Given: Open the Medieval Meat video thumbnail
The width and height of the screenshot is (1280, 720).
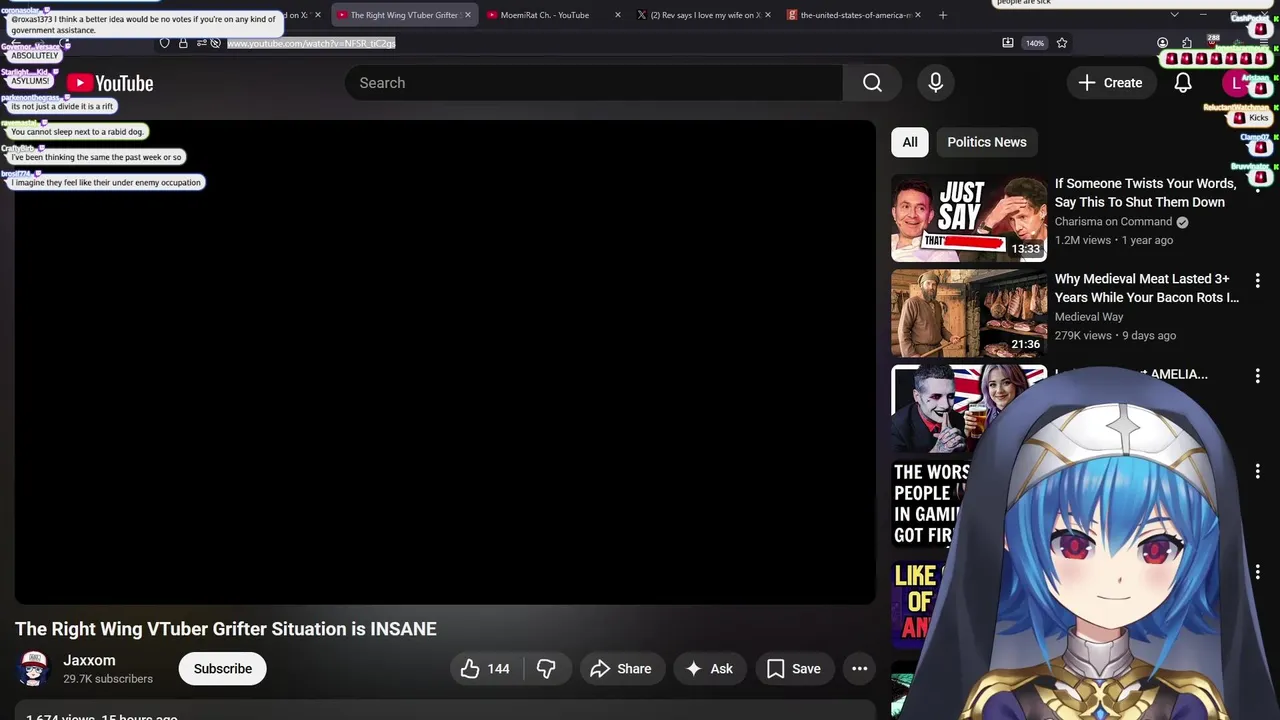Looking at the screenshot, I should click(x=969, y=313).
